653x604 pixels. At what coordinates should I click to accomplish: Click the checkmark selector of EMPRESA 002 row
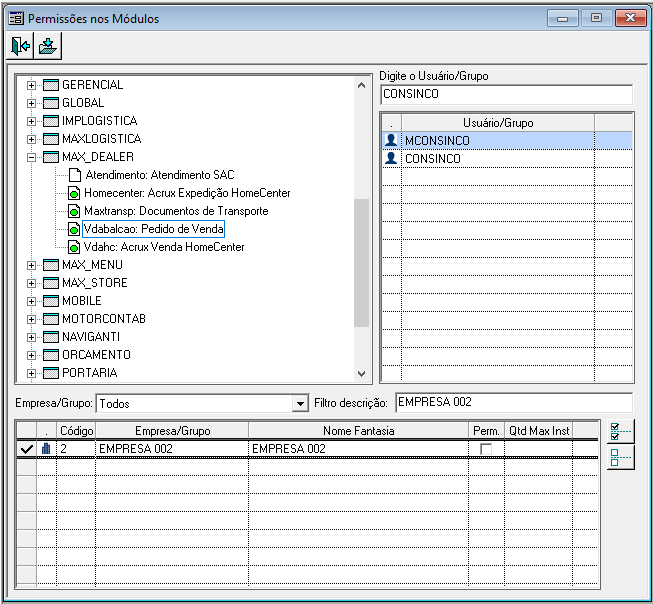[x=27, y=449]
